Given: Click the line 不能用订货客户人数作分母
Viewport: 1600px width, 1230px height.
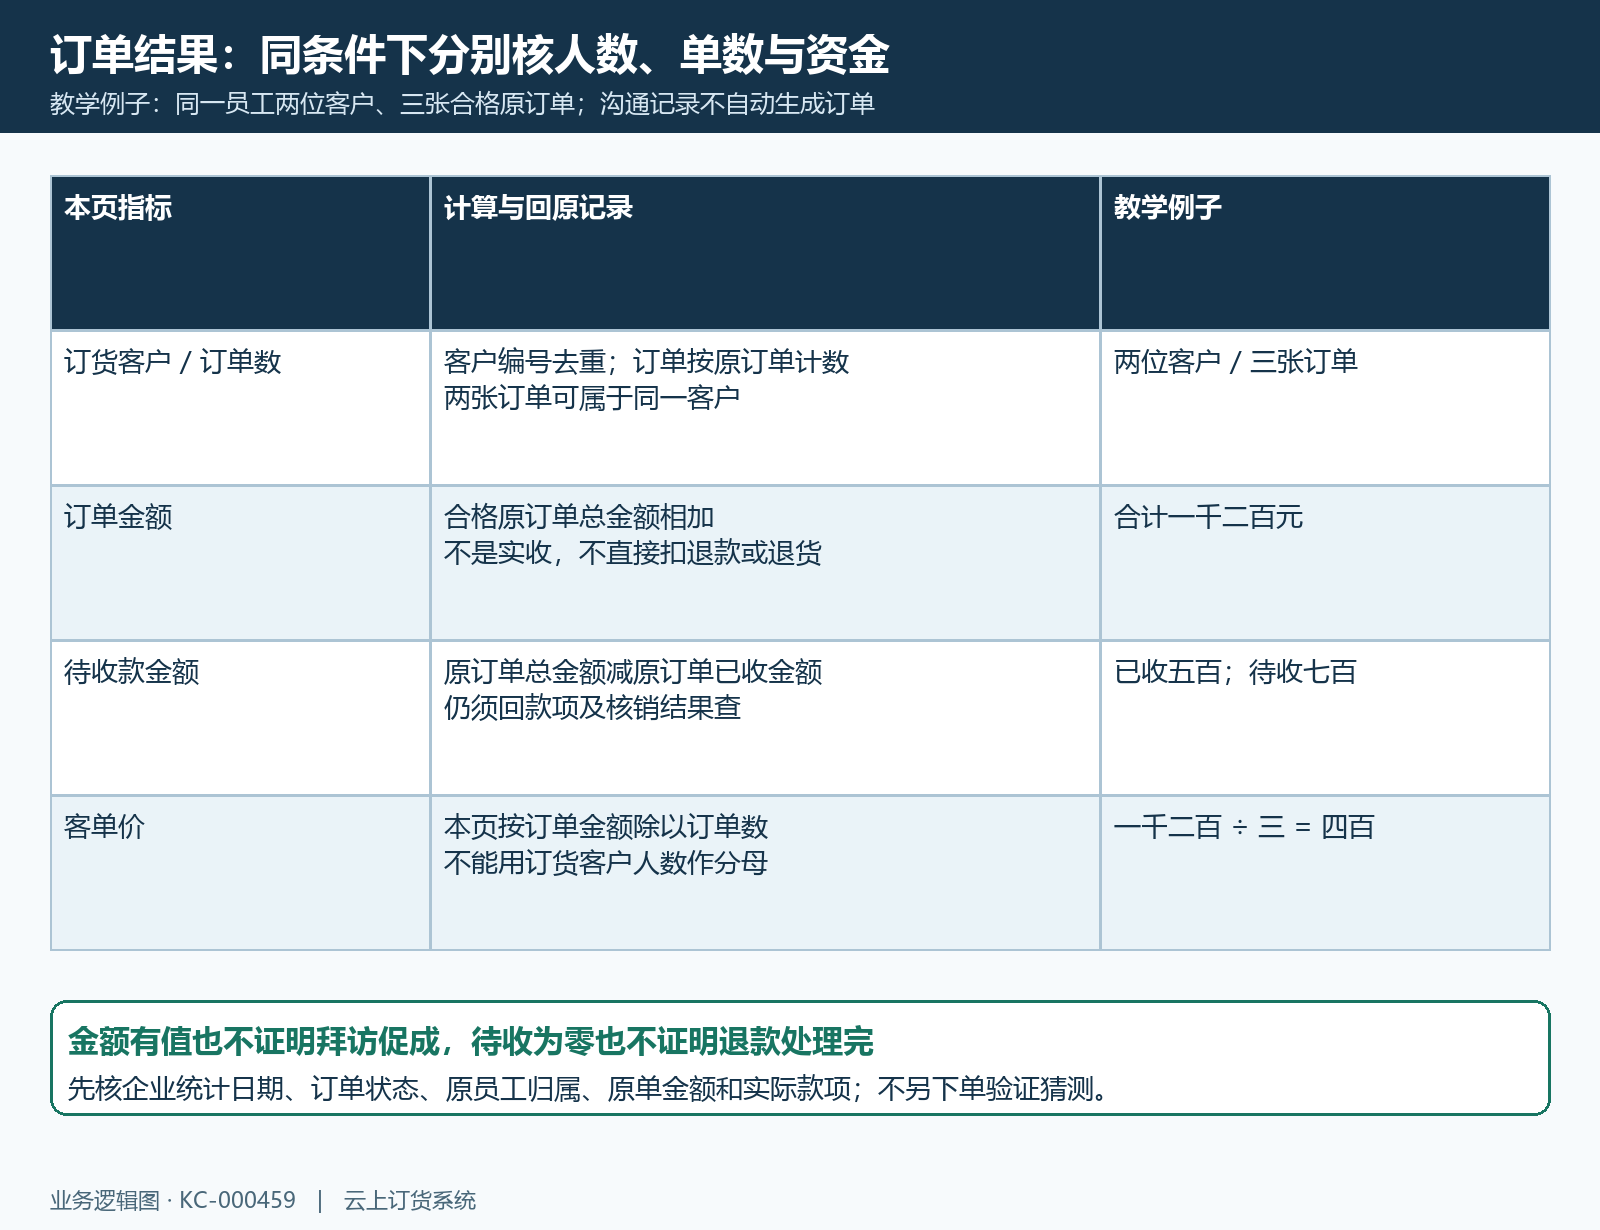Looking at the screenshot, I should pos(606,863).
